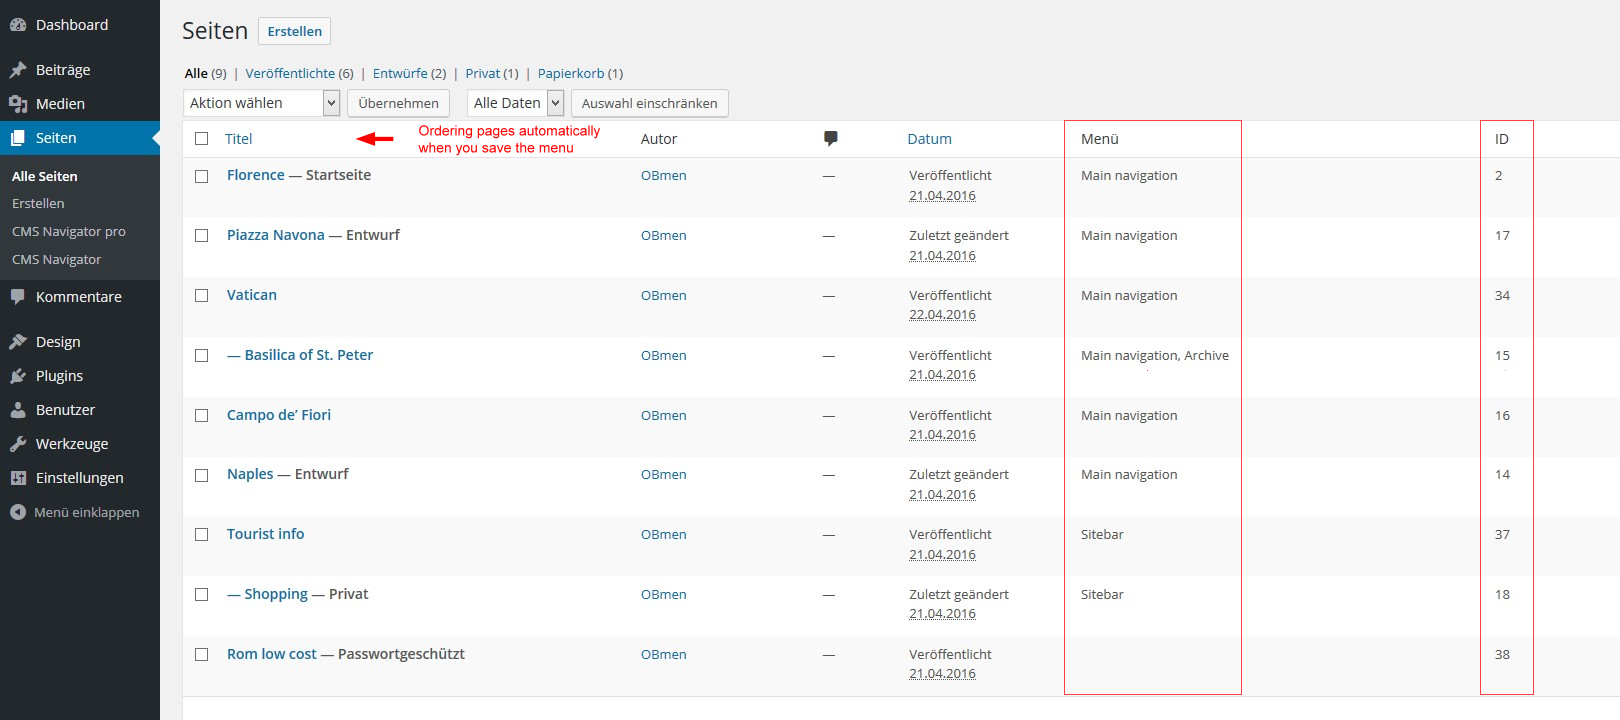Open Einstellungen in the sidebar menu
This screenshot has height=720, width=1620.
click(x=80, y=478)
